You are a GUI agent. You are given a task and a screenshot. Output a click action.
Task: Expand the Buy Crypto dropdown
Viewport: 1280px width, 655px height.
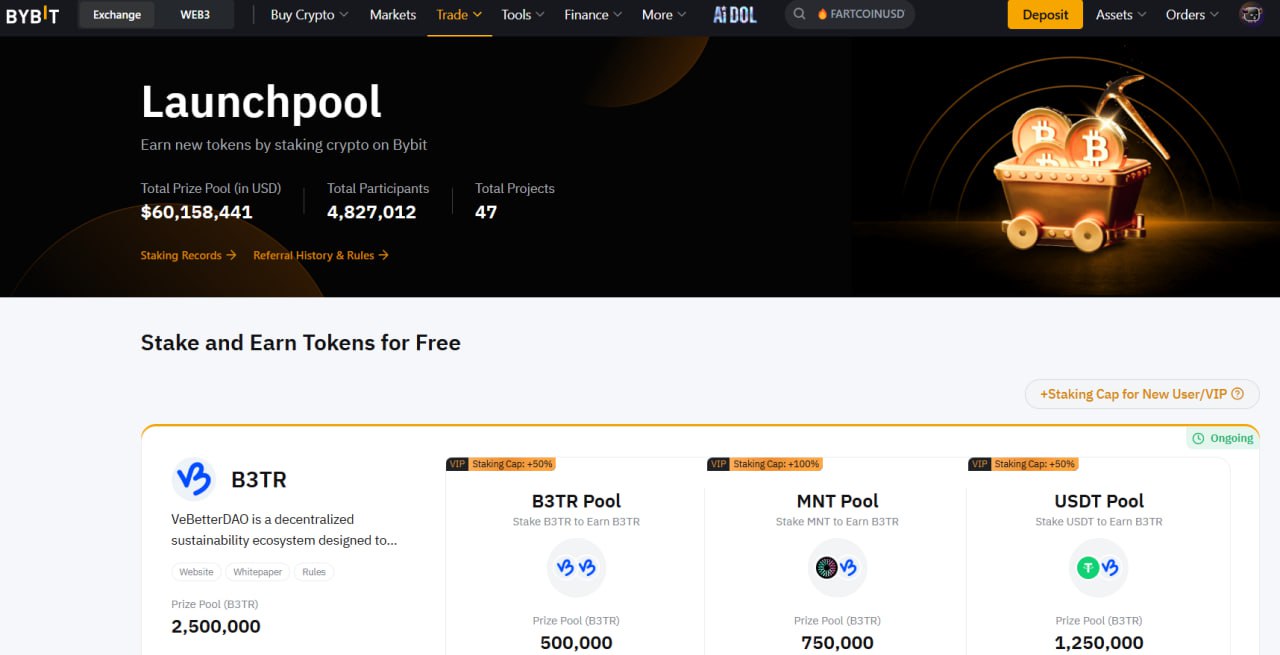tap(309, 15)
